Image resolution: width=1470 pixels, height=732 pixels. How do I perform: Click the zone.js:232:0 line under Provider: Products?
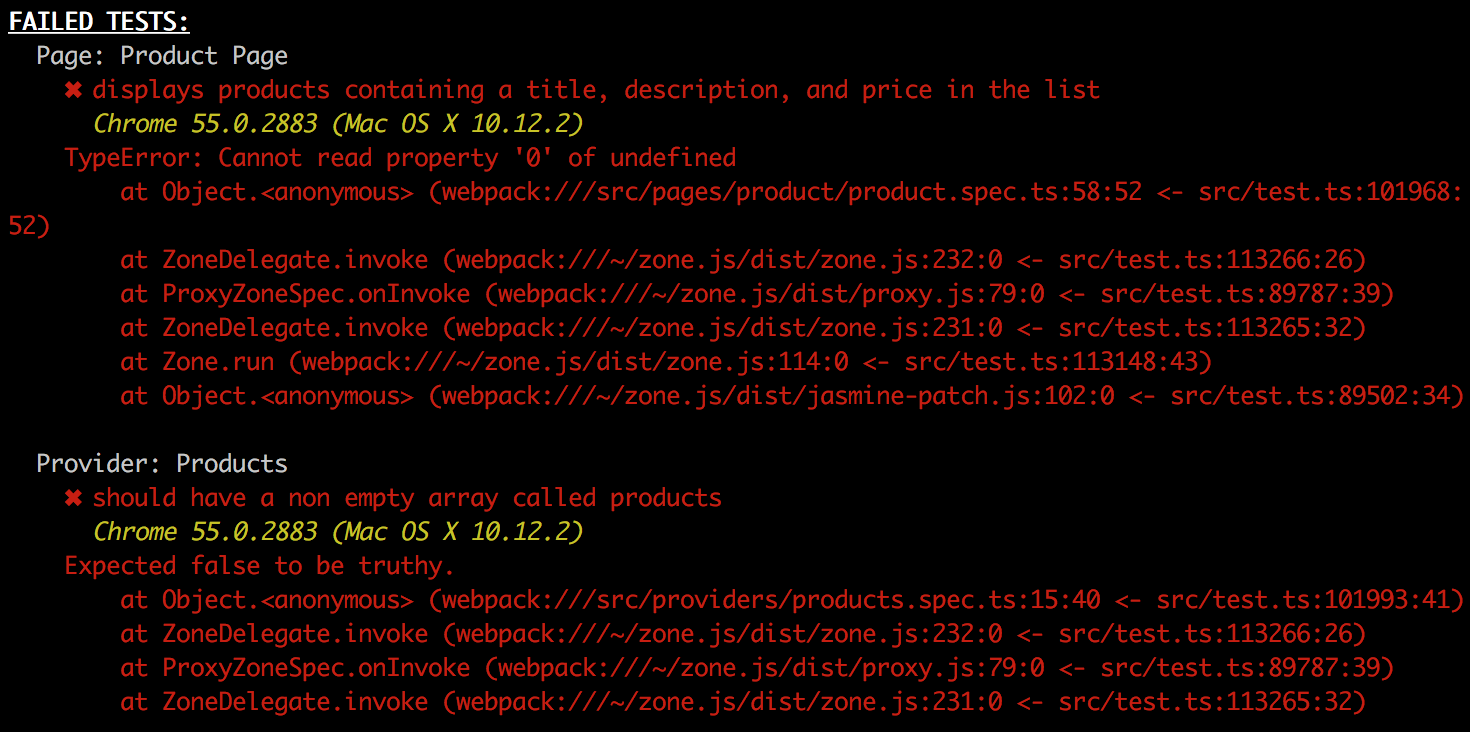click(743, 634)
